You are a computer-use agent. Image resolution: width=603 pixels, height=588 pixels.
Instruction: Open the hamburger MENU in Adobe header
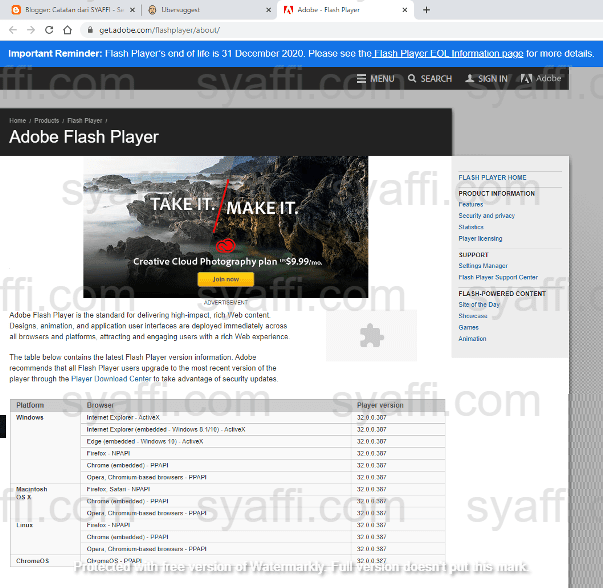pos(375,79)
